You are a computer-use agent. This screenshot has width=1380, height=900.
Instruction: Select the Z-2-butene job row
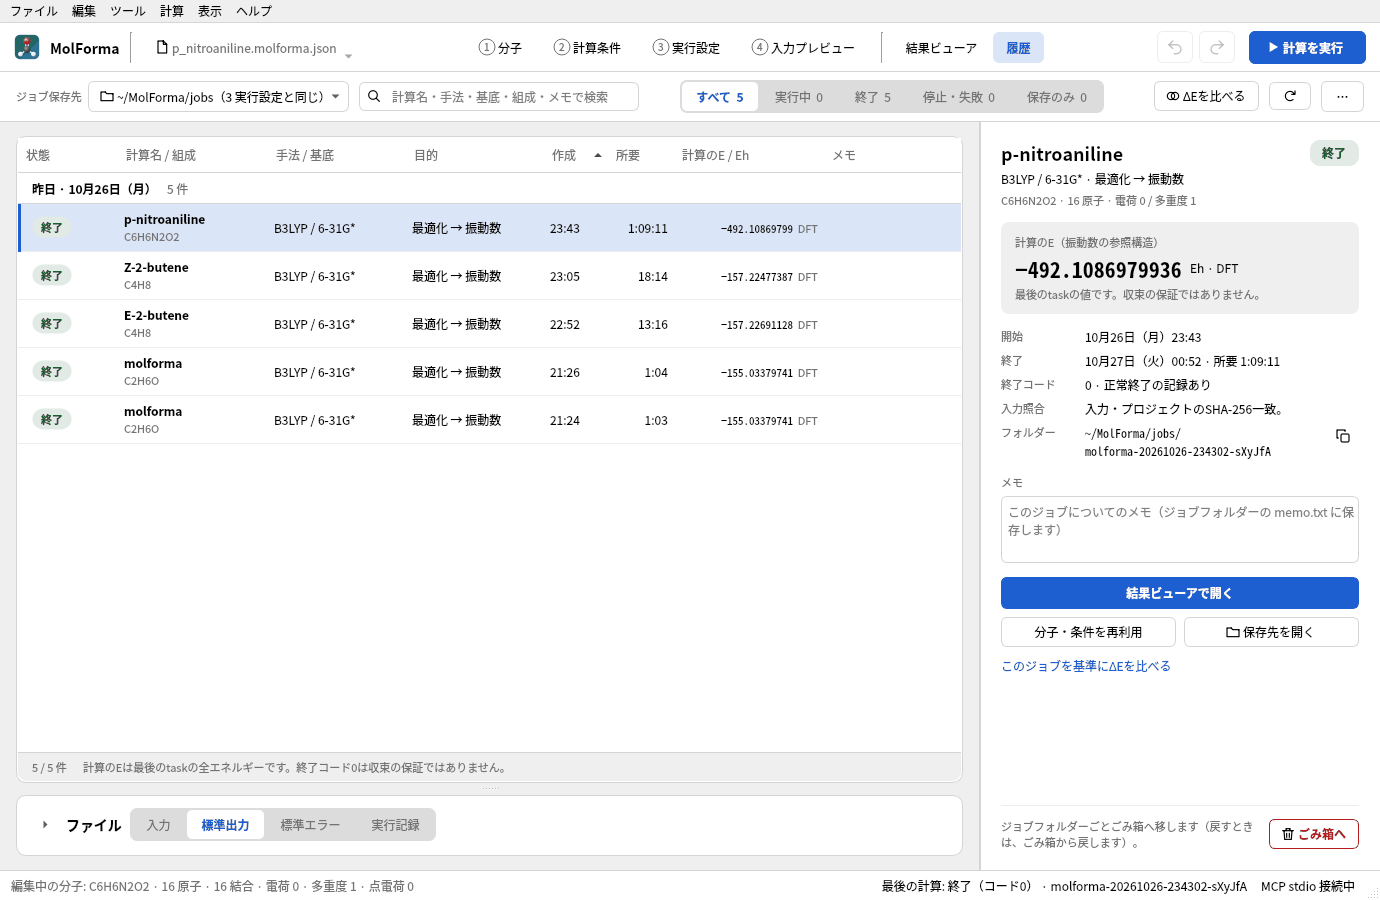[490, 276]
